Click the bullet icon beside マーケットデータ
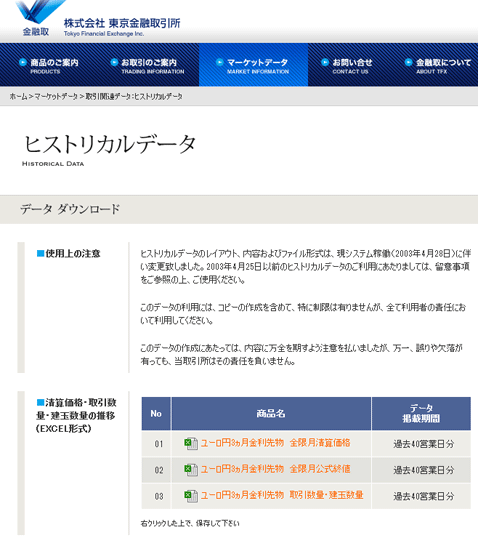 point(220,62)
